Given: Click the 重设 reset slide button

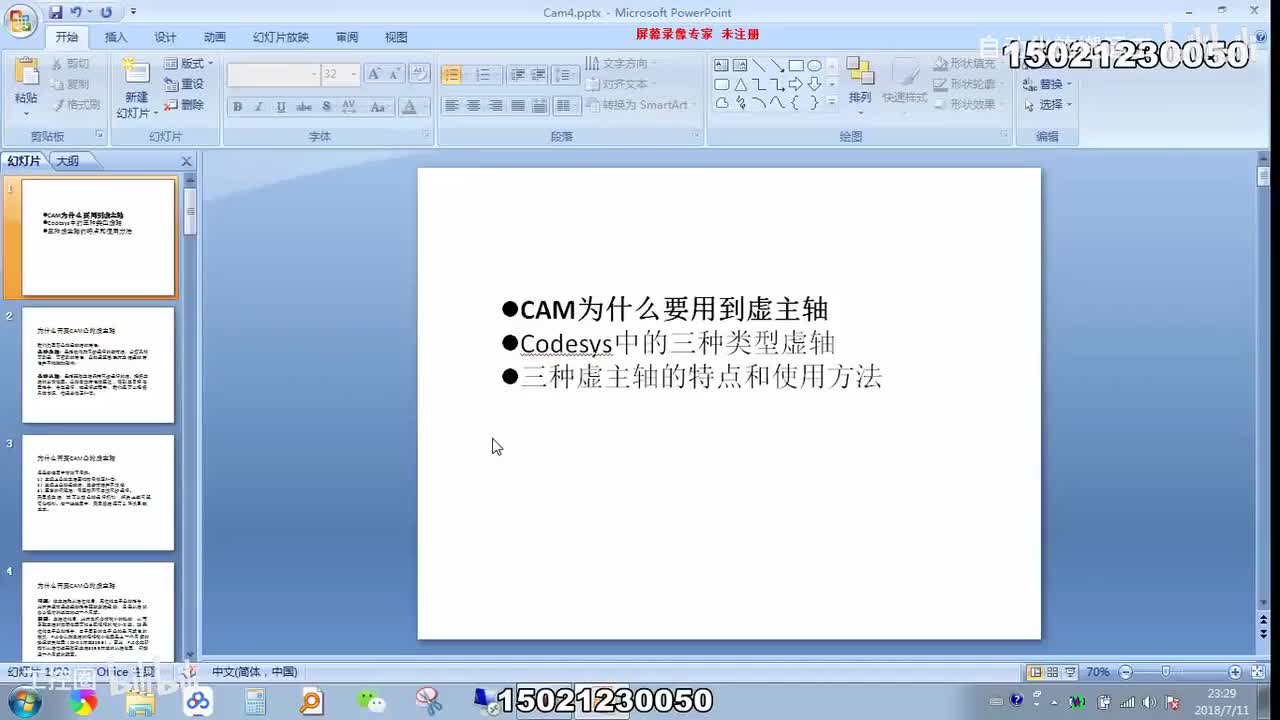Looking at the screenshot, I should pos(184,84).
